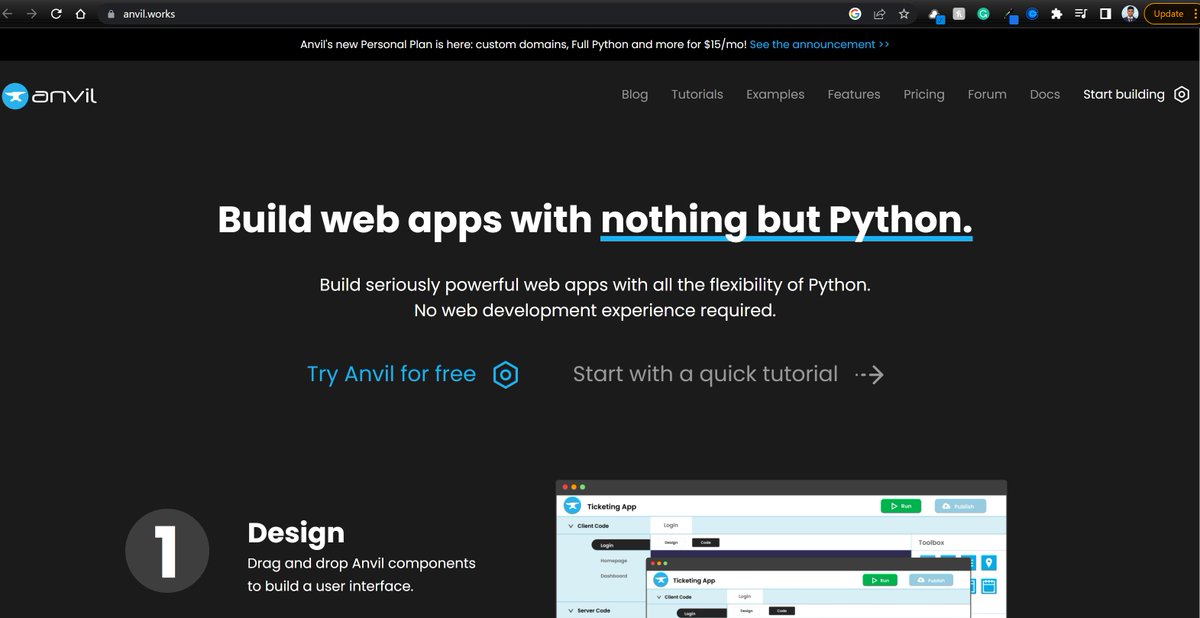Open the Tutorials menu item
Viewport: 1200px width, 618px height.
coord(697,94)
